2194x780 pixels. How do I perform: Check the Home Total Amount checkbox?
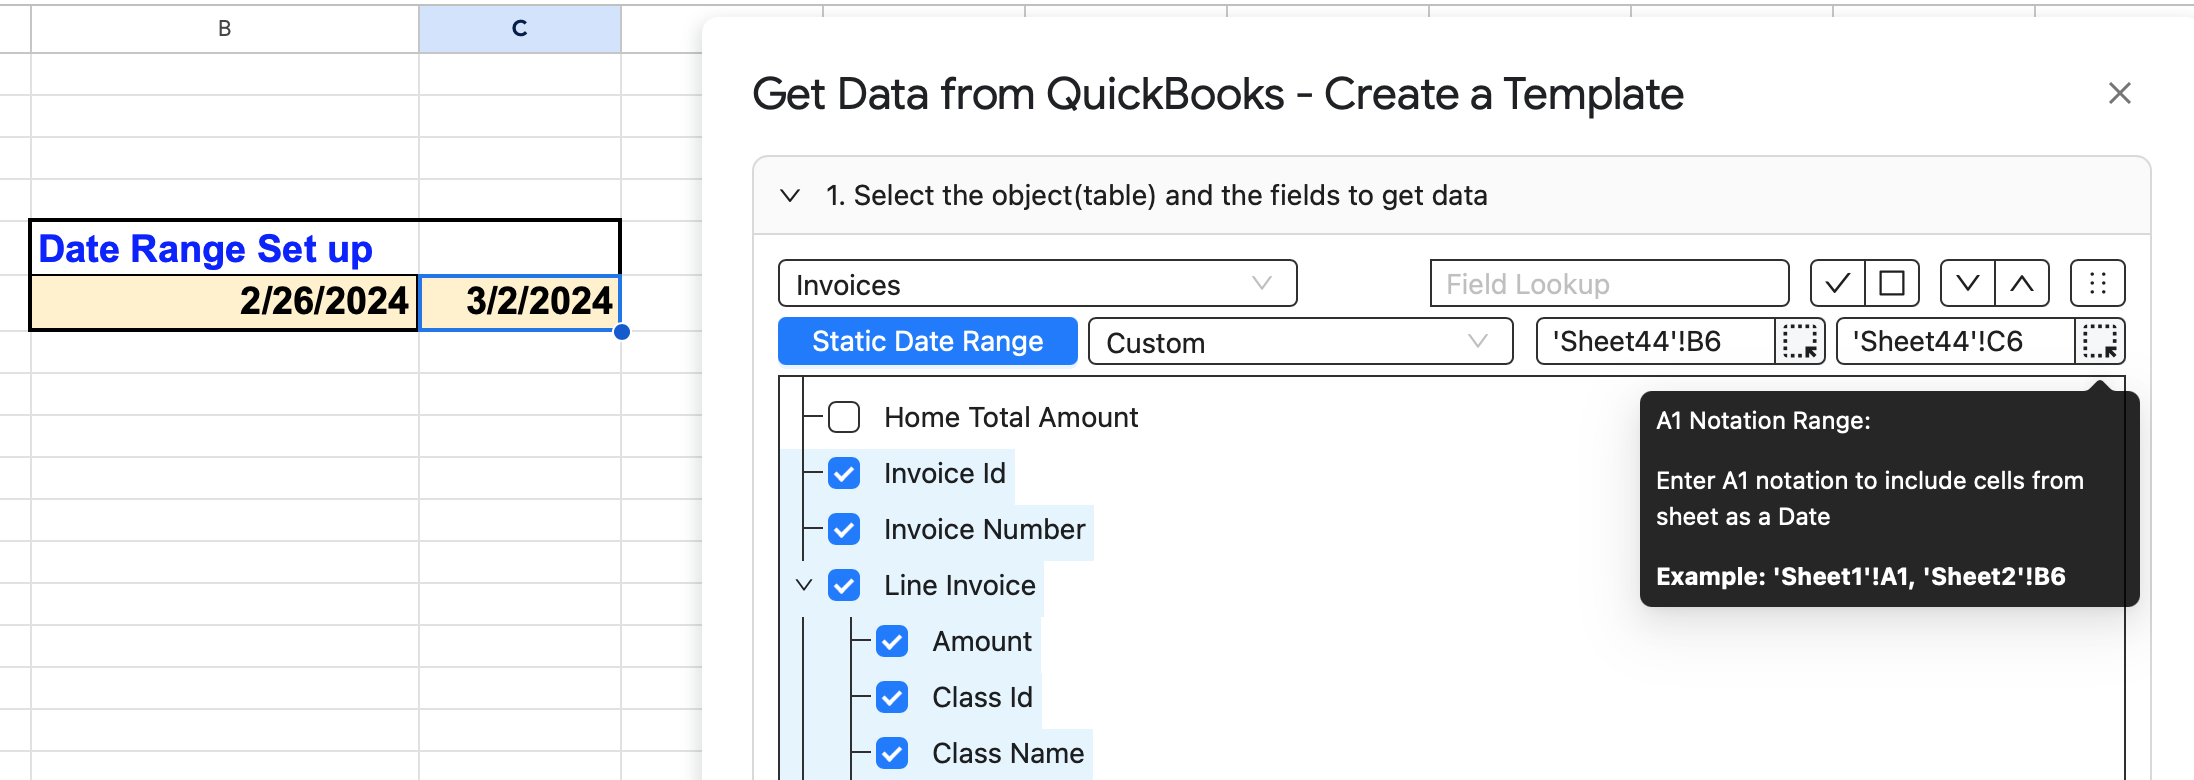[844, 417]
